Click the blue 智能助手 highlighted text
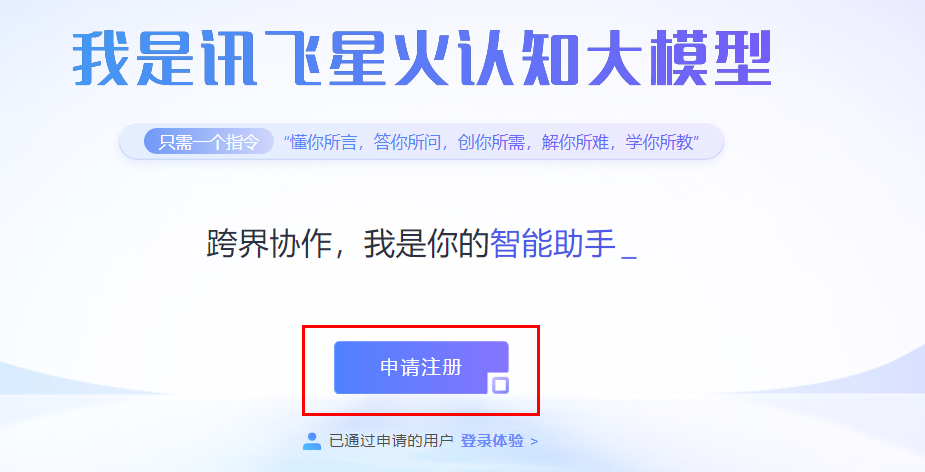This screenshot has height=472, width=925. [553, 243]
